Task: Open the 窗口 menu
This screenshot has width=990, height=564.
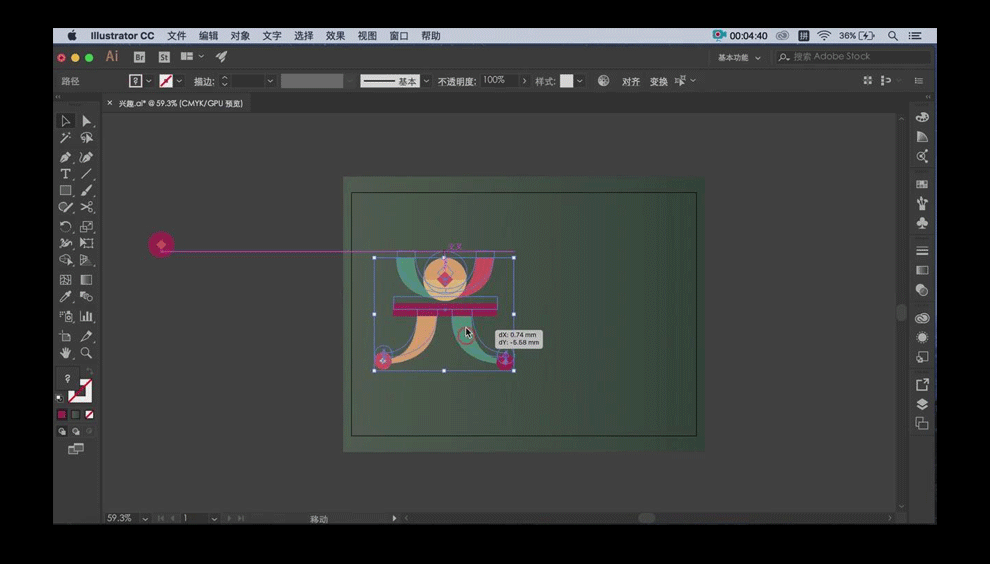Action: pyautogui.click(x=399, y=36)
